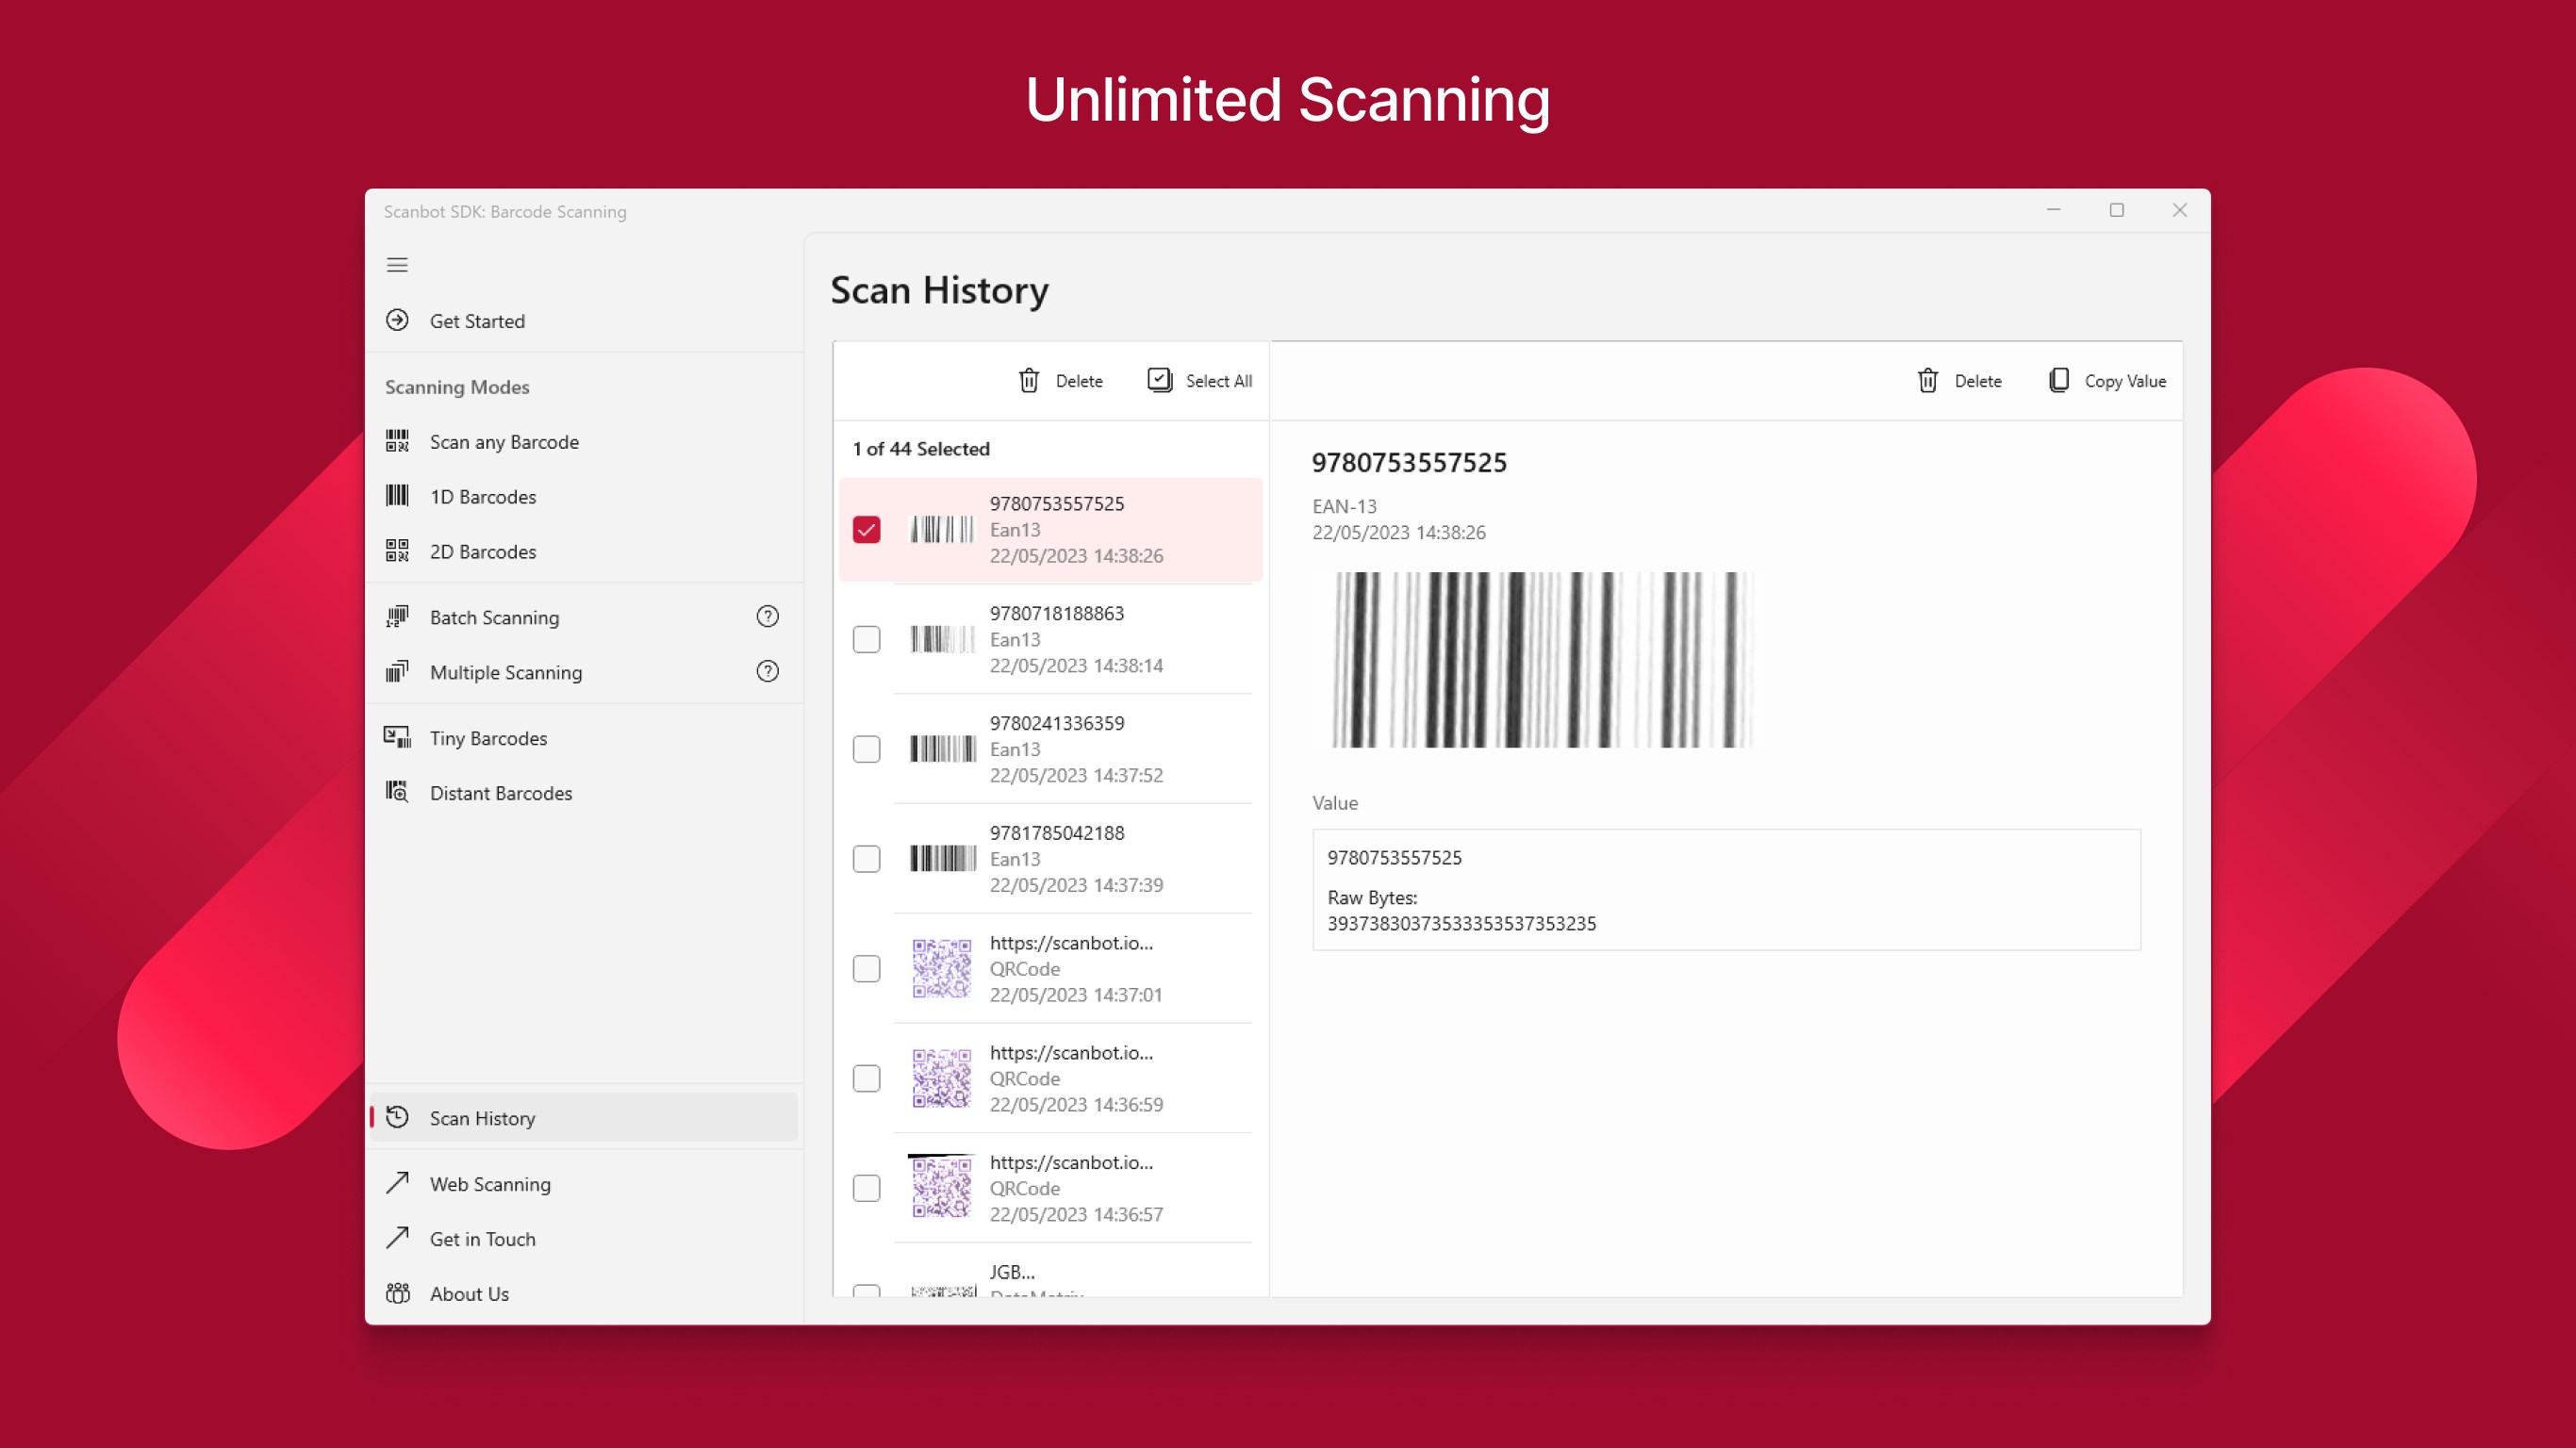
Task: Open the hamburger navigation menu
Action: [397, 265]
